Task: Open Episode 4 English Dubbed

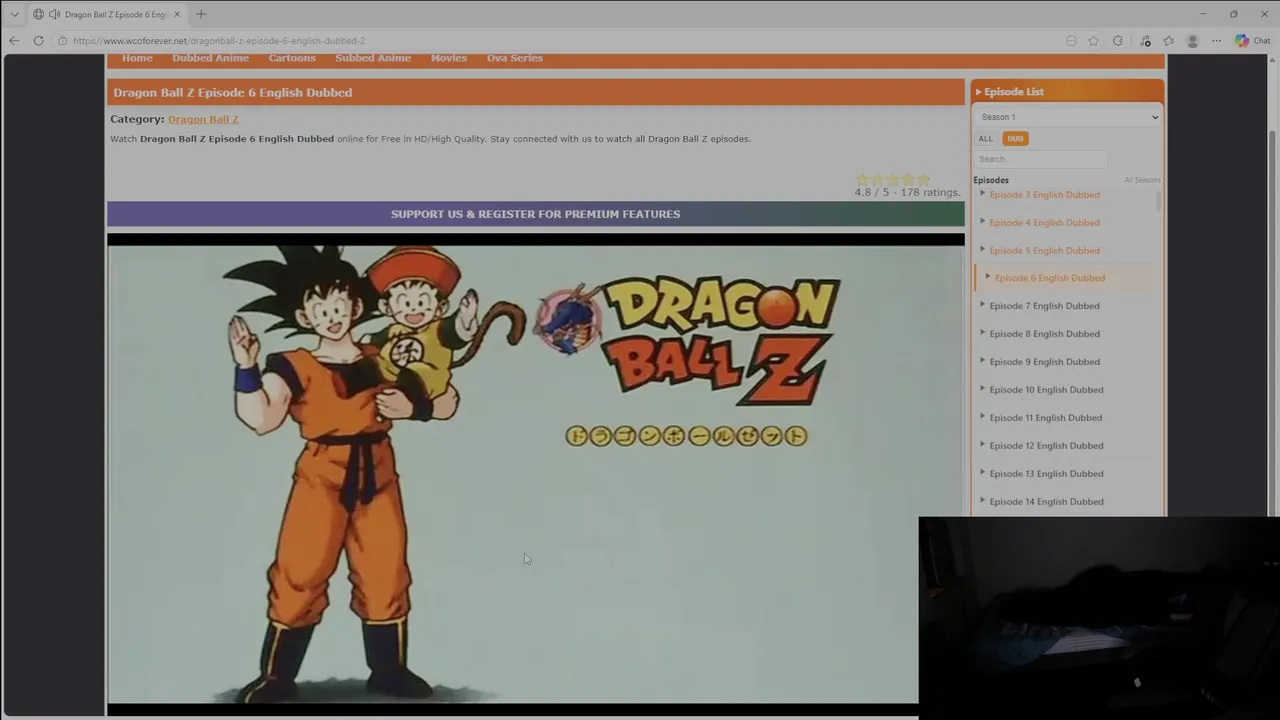Action: click(1044, 223)
